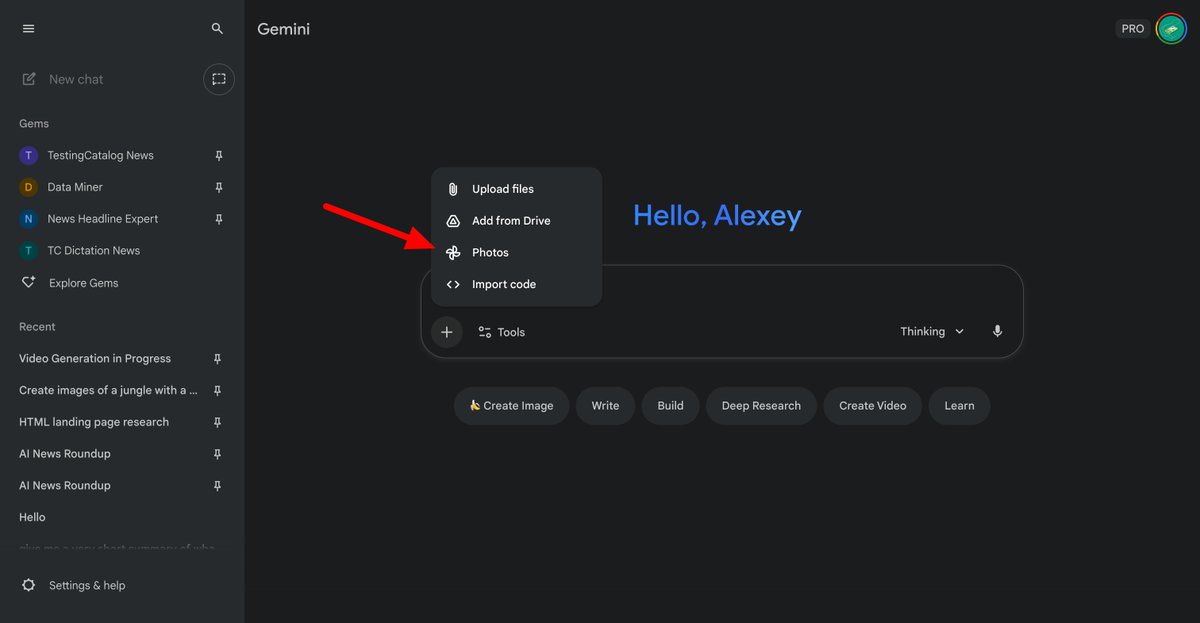Open the TestingCatalog News gem
Image resolution: width=1200 pixels, height=623 pixels.
pyautogui.click(x=100, y=155)
